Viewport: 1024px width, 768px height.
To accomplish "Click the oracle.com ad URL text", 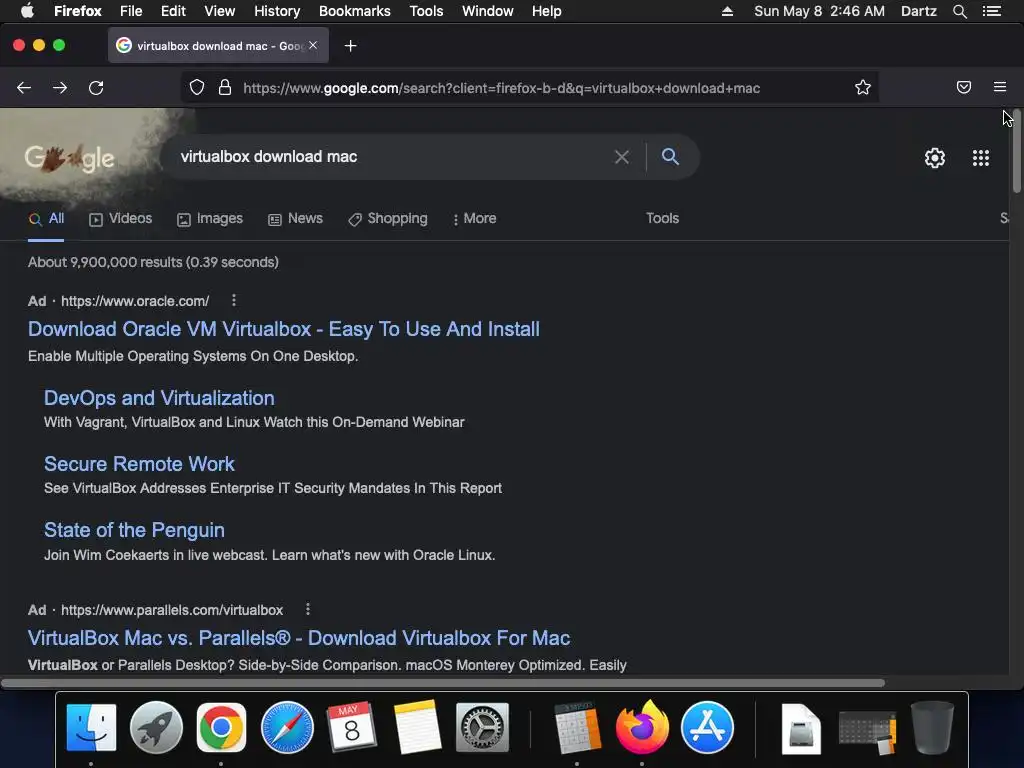I will [x=135, y=301].
